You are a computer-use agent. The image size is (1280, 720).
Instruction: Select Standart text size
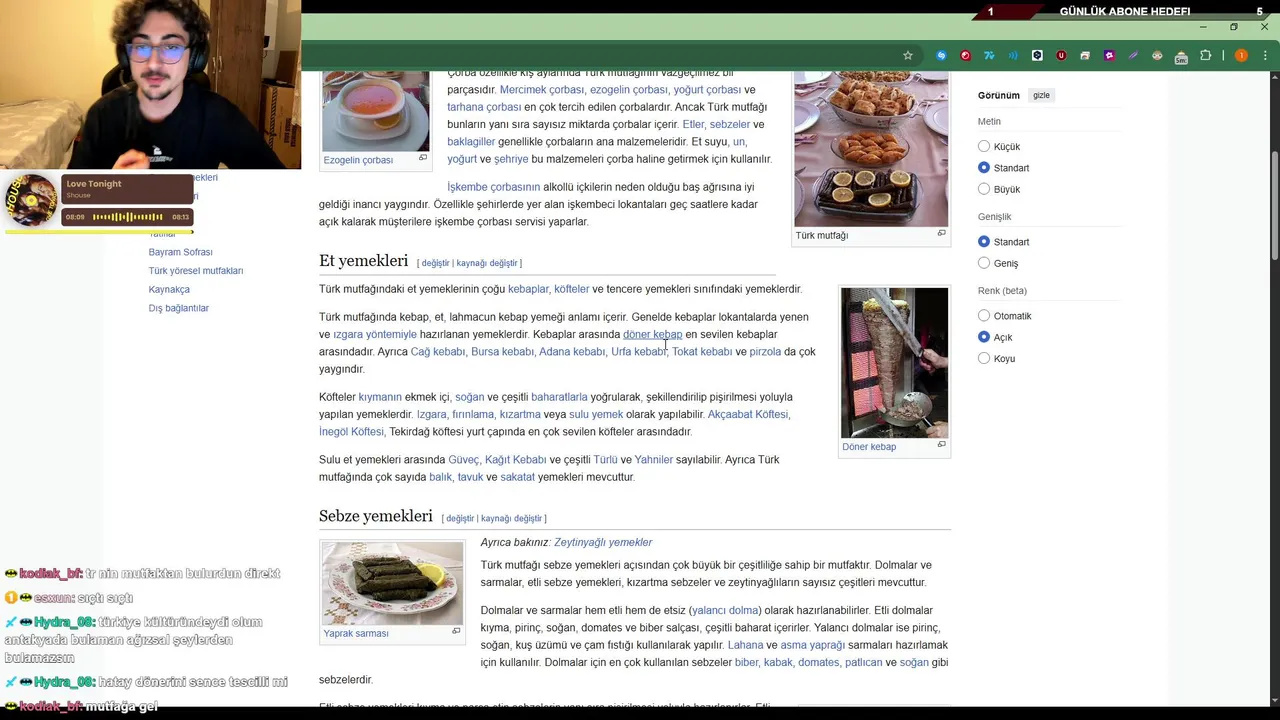click(984, 167)
